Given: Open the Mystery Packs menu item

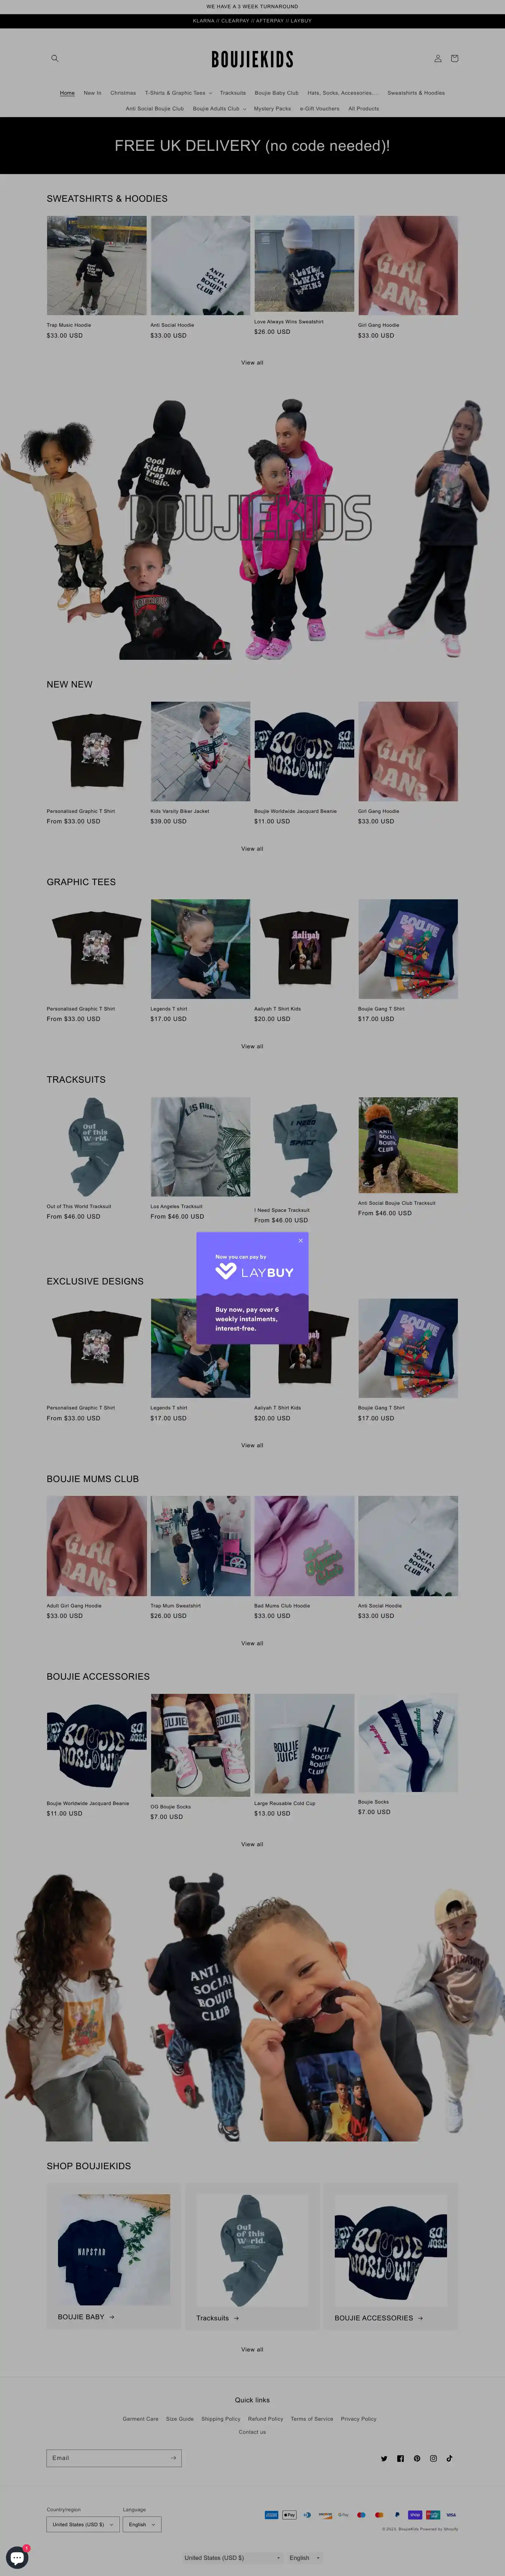Looking at the screenshot, I should click(272, 109).
